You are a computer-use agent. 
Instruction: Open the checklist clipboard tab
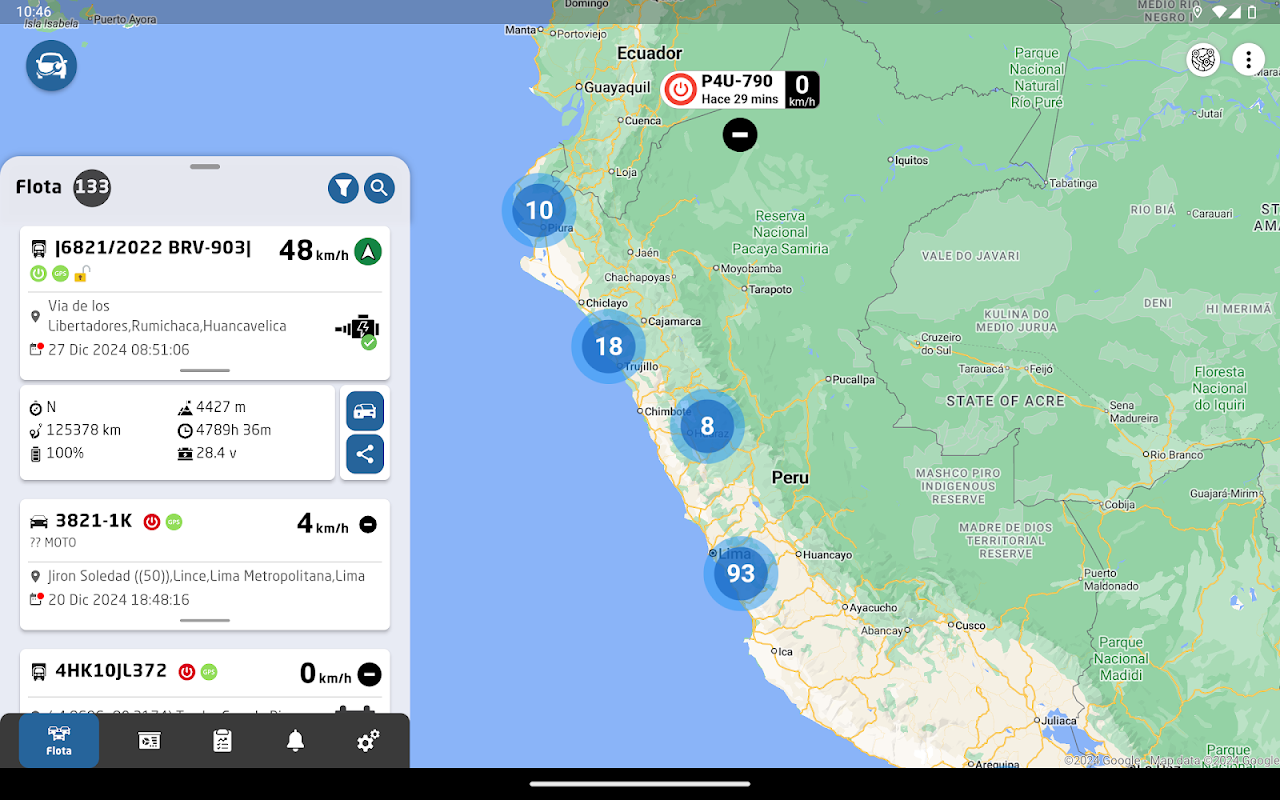222,741
